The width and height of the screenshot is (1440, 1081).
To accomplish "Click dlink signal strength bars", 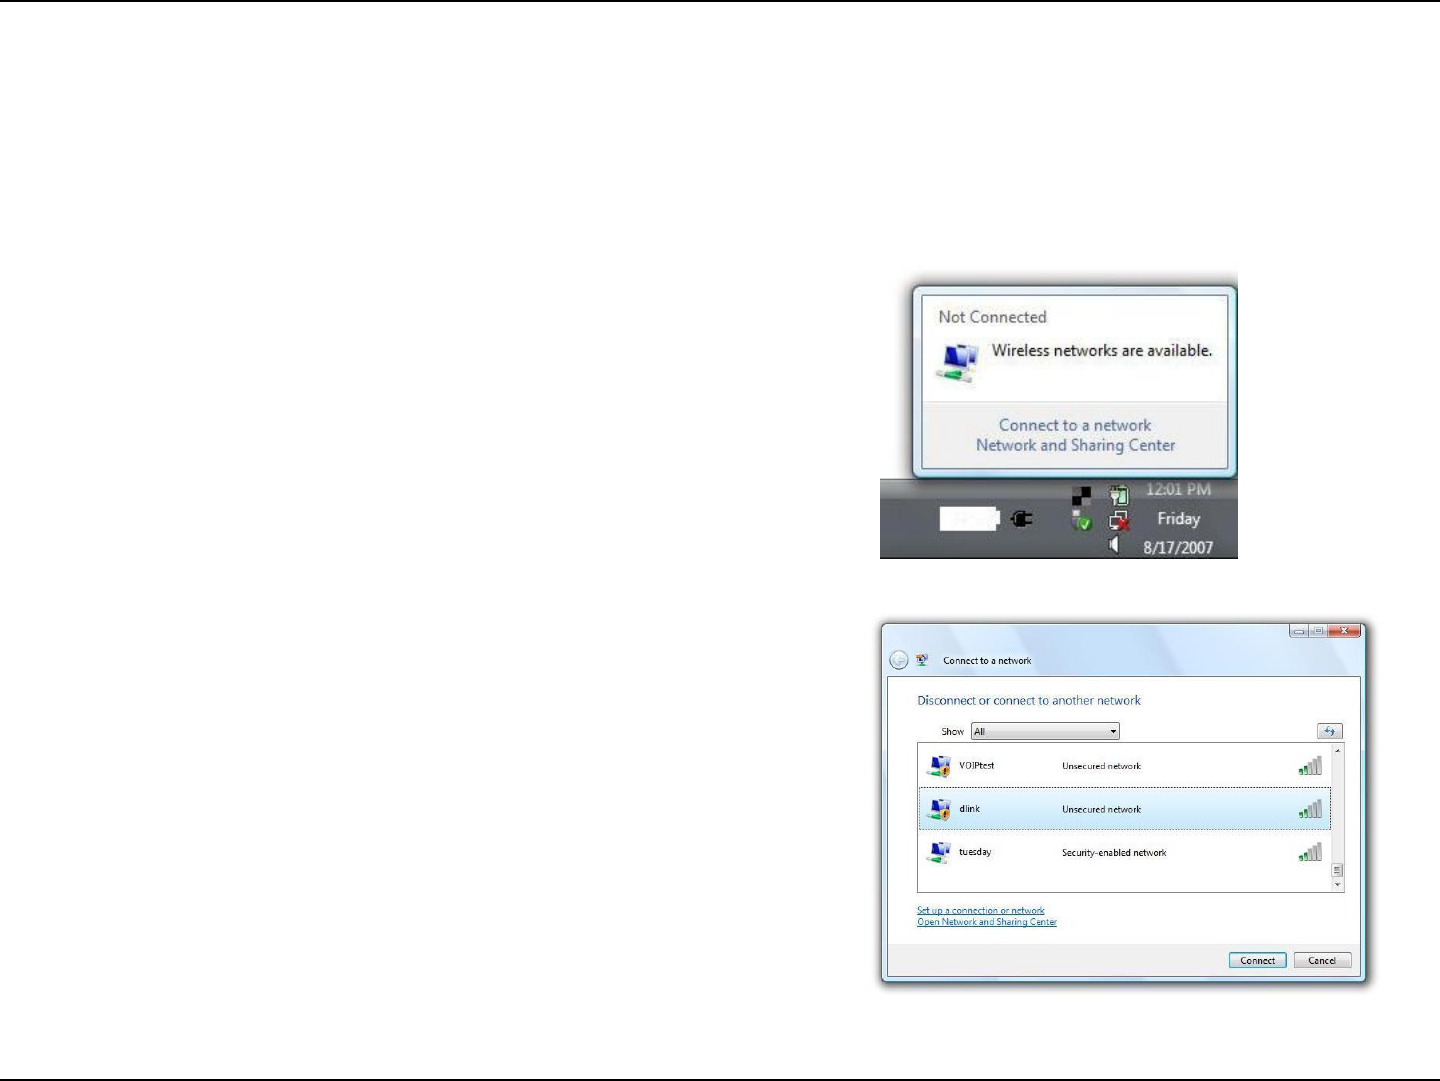I will (1310, 809).
